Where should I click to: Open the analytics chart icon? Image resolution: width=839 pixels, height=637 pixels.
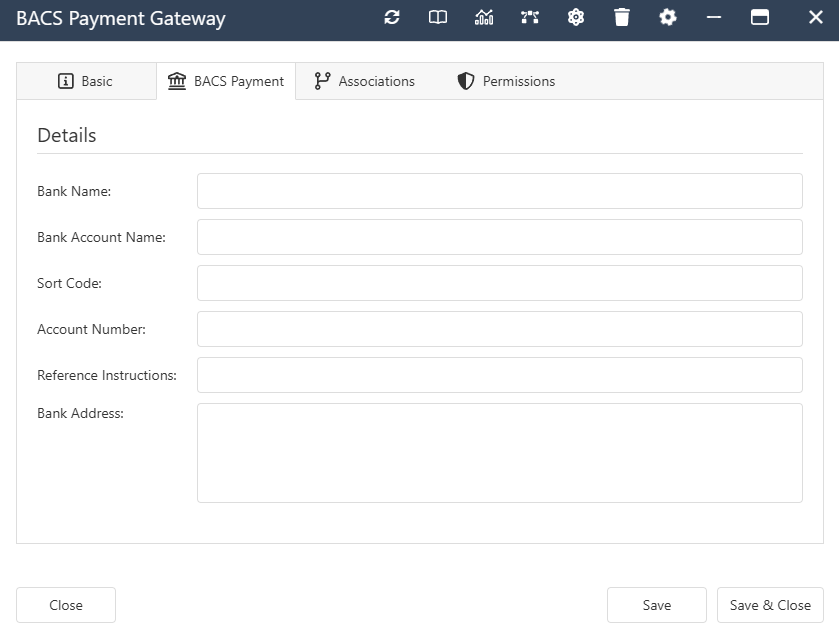point(483,17)
